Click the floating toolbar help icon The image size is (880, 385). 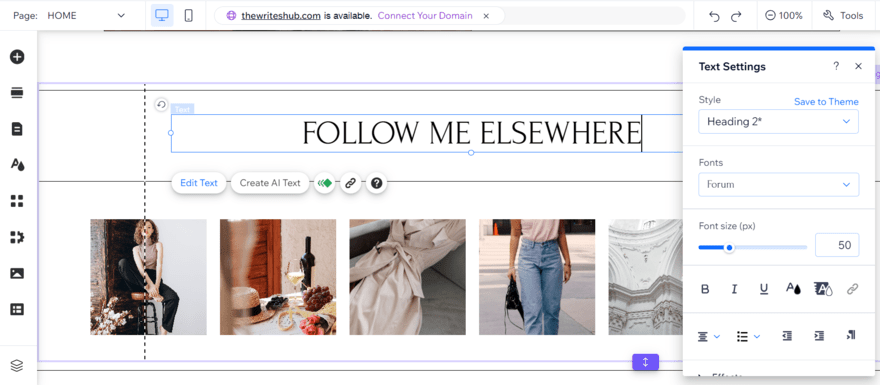(377, 183)
